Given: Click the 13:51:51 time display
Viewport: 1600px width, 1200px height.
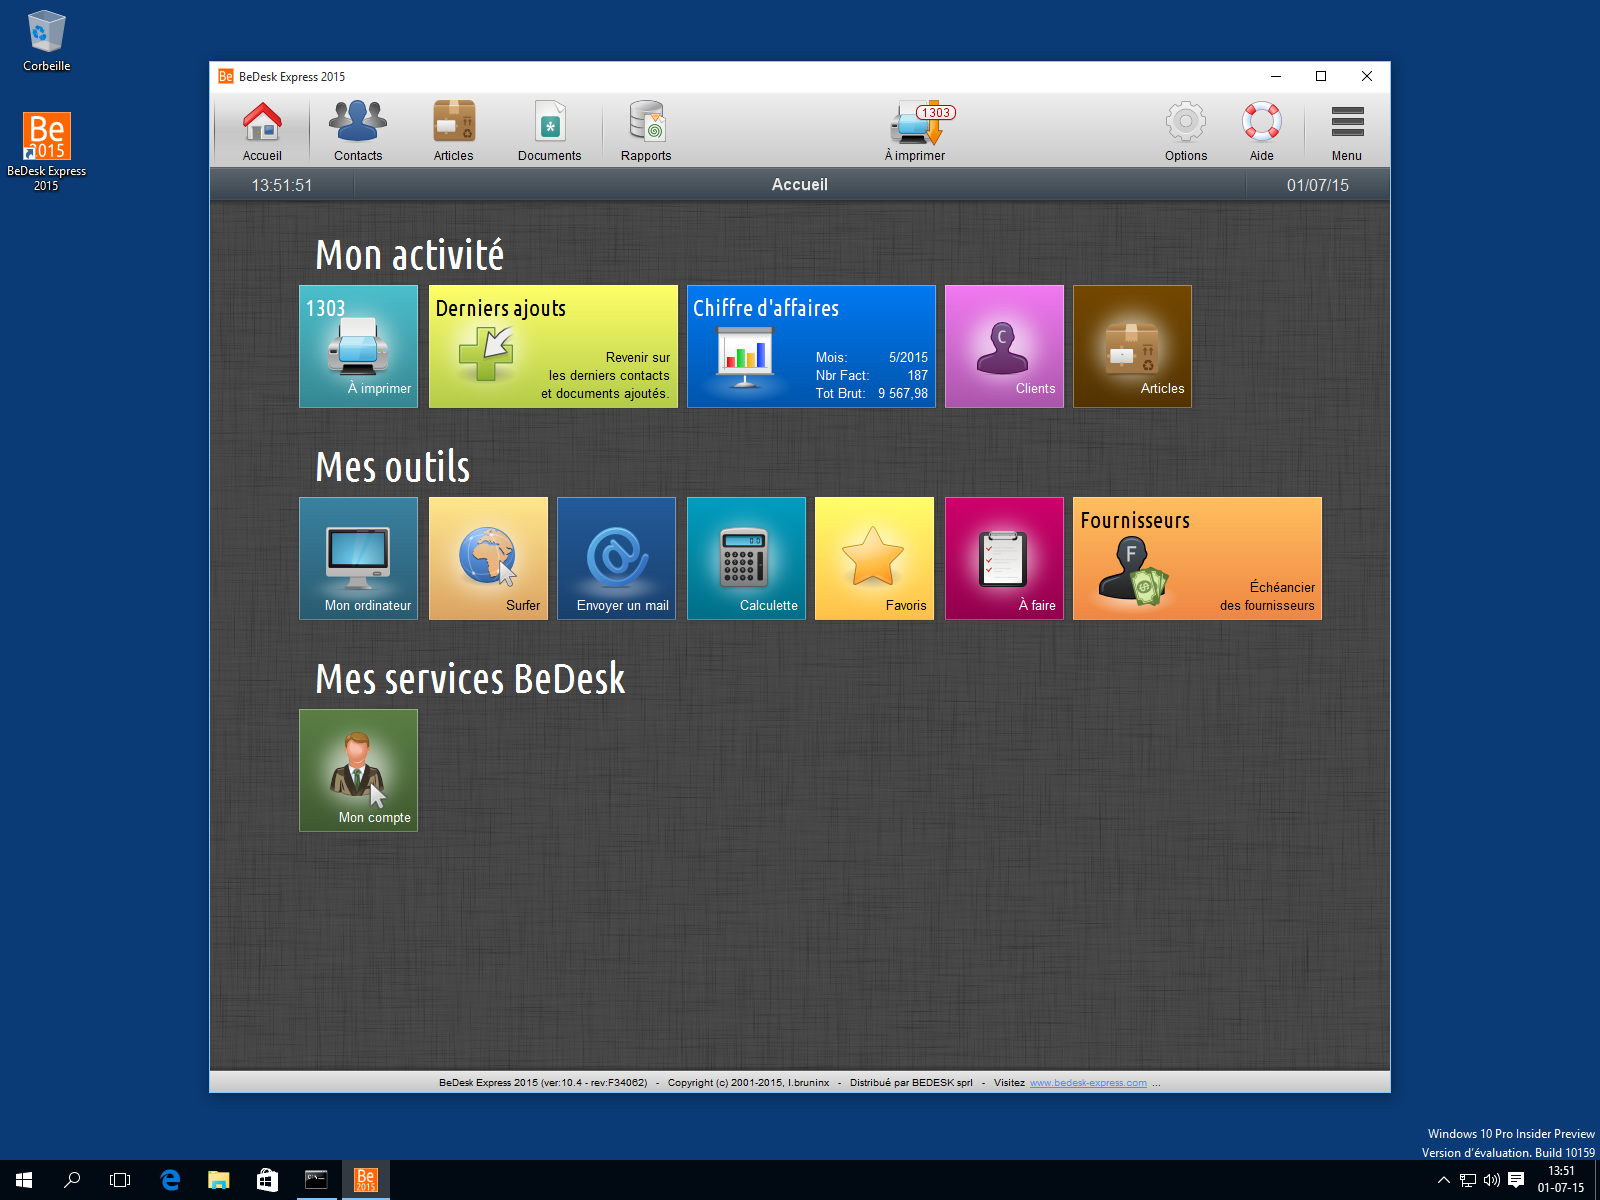Looking at the screenshot, I should 282,185.
